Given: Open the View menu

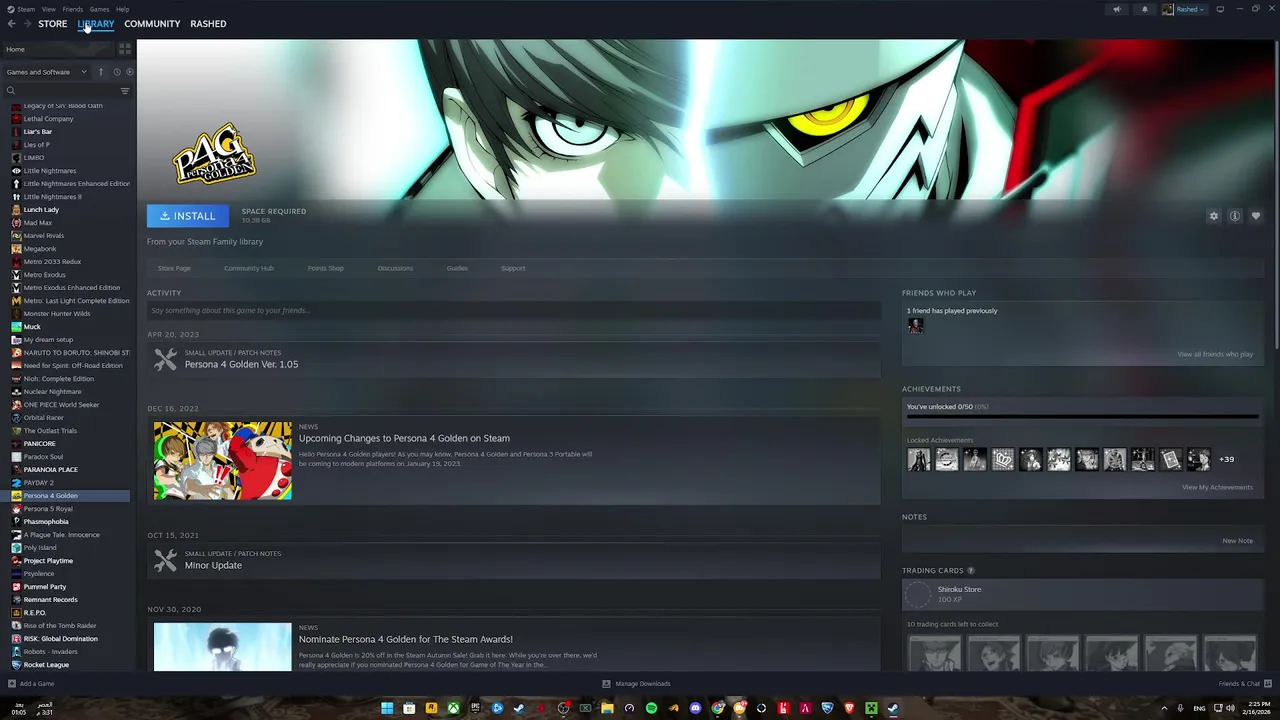Looking at the screenshot, I should pos(48,9).
